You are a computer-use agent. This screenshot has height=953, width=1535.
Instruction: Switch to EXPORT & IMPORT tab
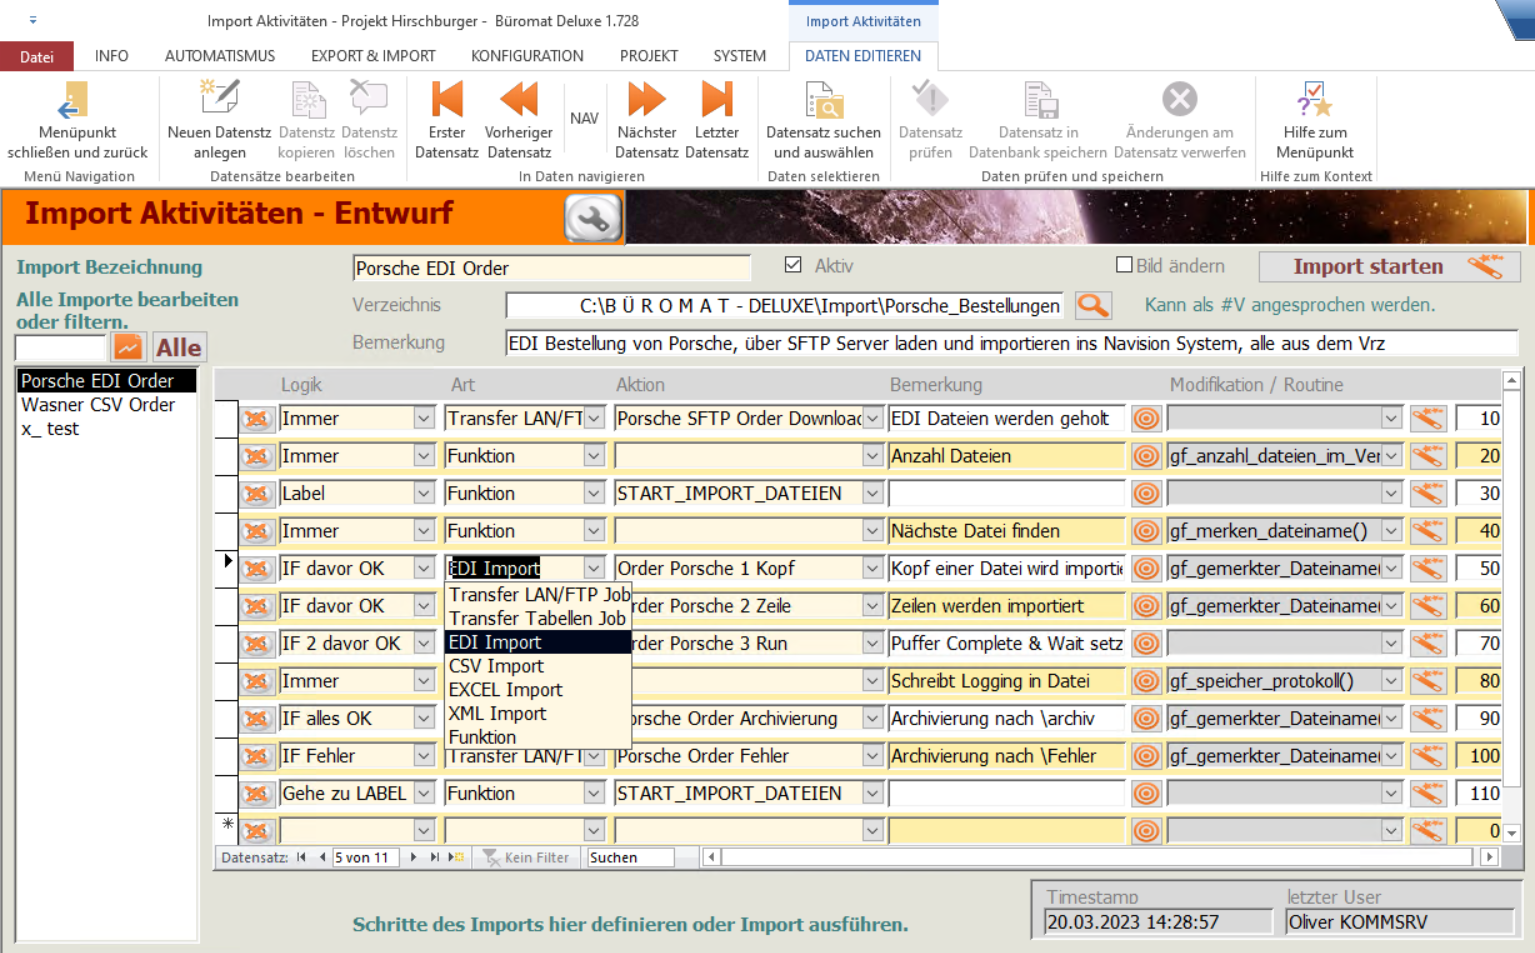tap(373, 56)
